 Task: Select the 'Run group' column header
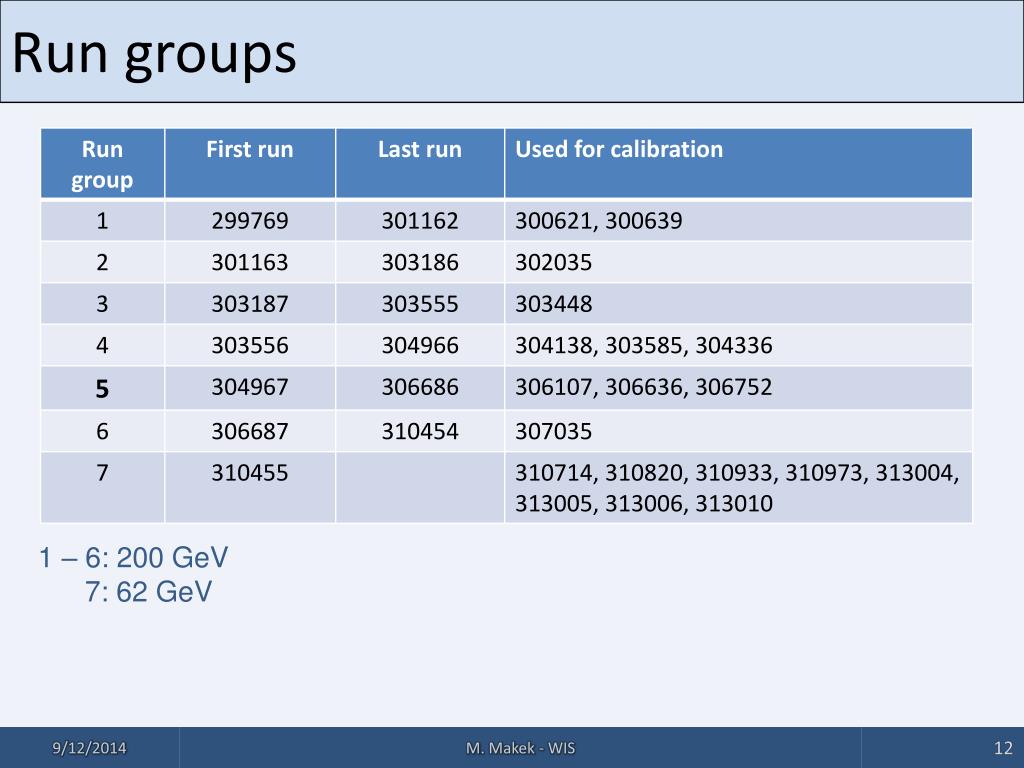coord(103,164)
